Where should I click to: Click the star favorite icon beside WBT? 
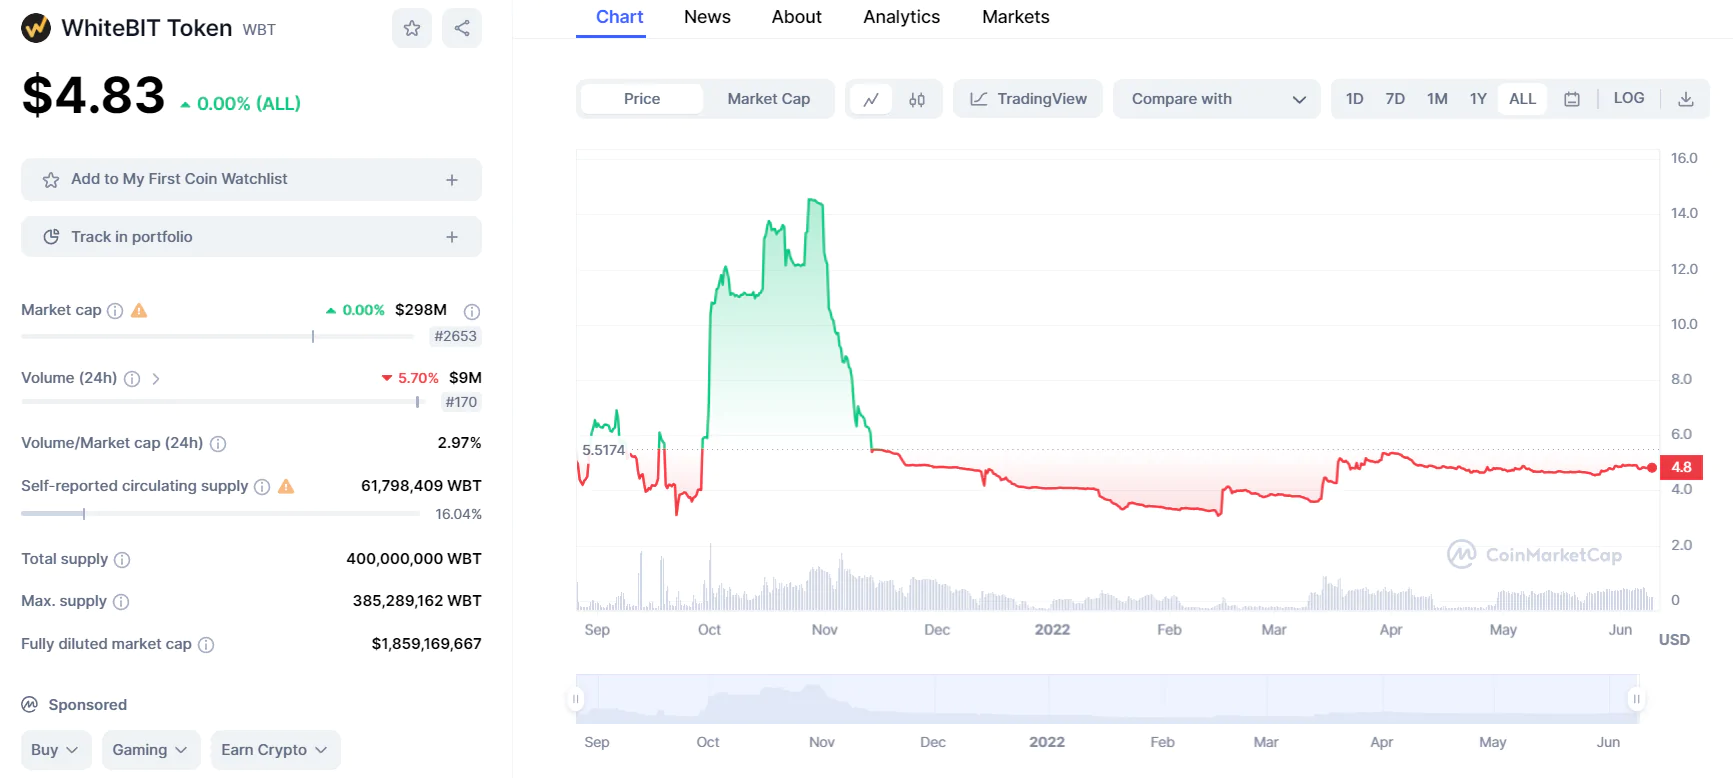pos(411,28)
